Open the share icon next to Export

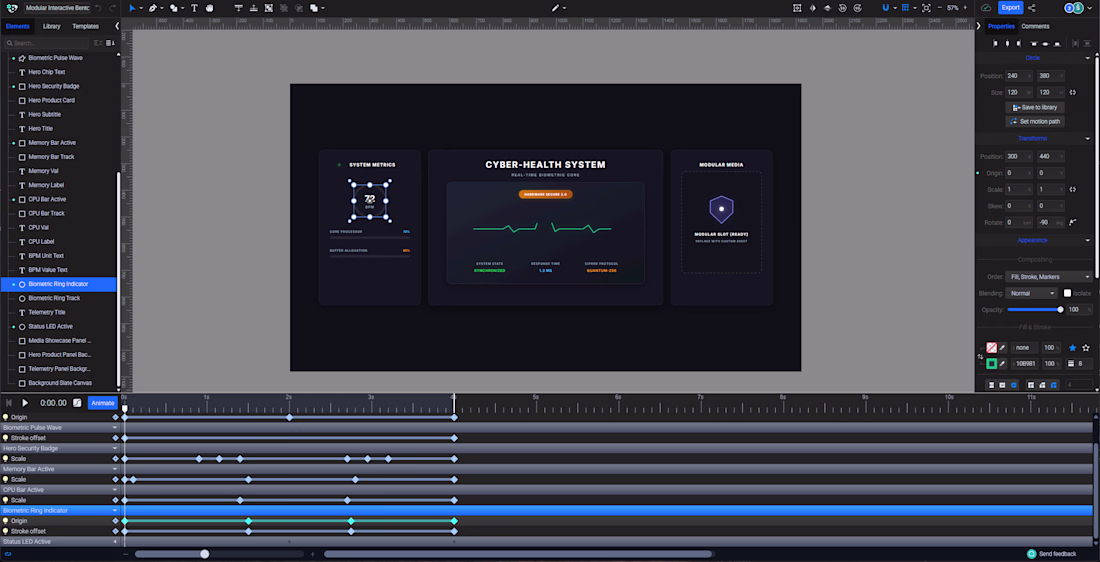1031,8
